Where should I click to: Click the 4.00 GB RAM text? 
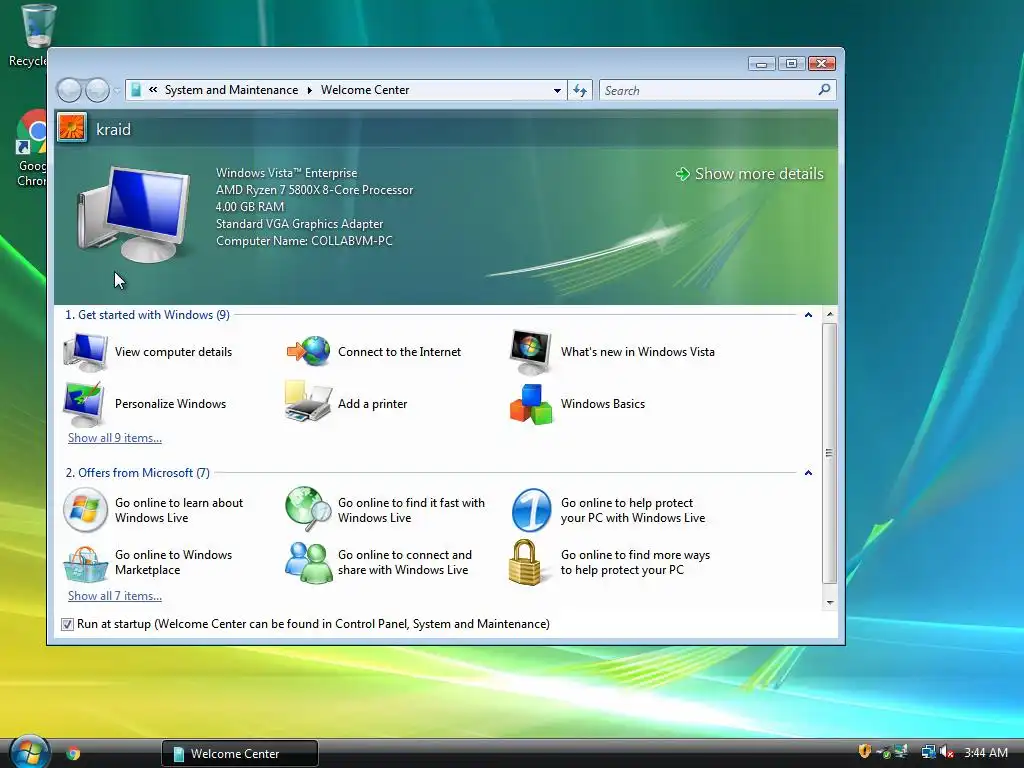[x=250, y=207]
